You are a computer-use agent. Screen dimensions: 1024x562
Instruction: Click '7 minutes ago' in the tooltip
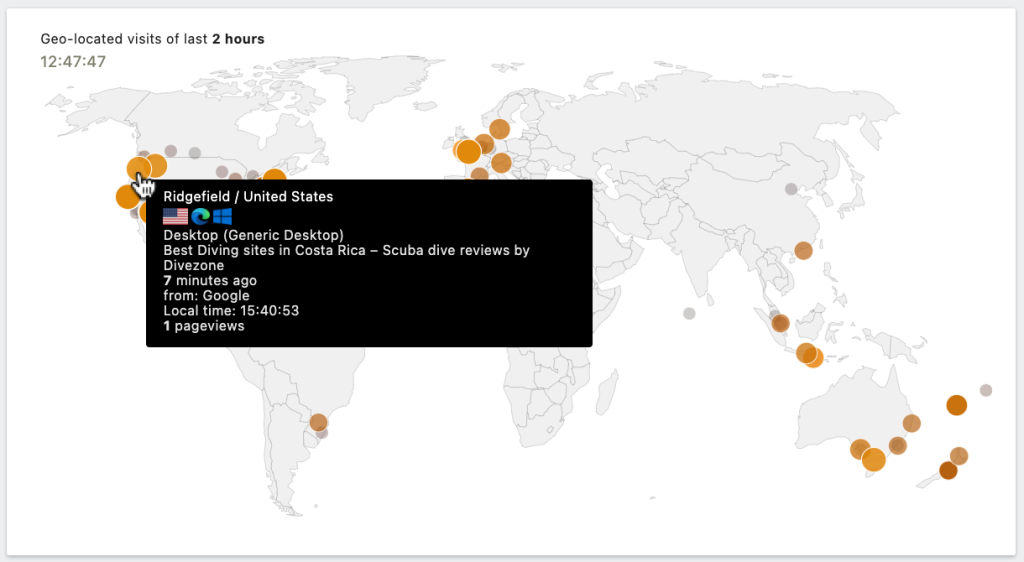pos(210,281)
